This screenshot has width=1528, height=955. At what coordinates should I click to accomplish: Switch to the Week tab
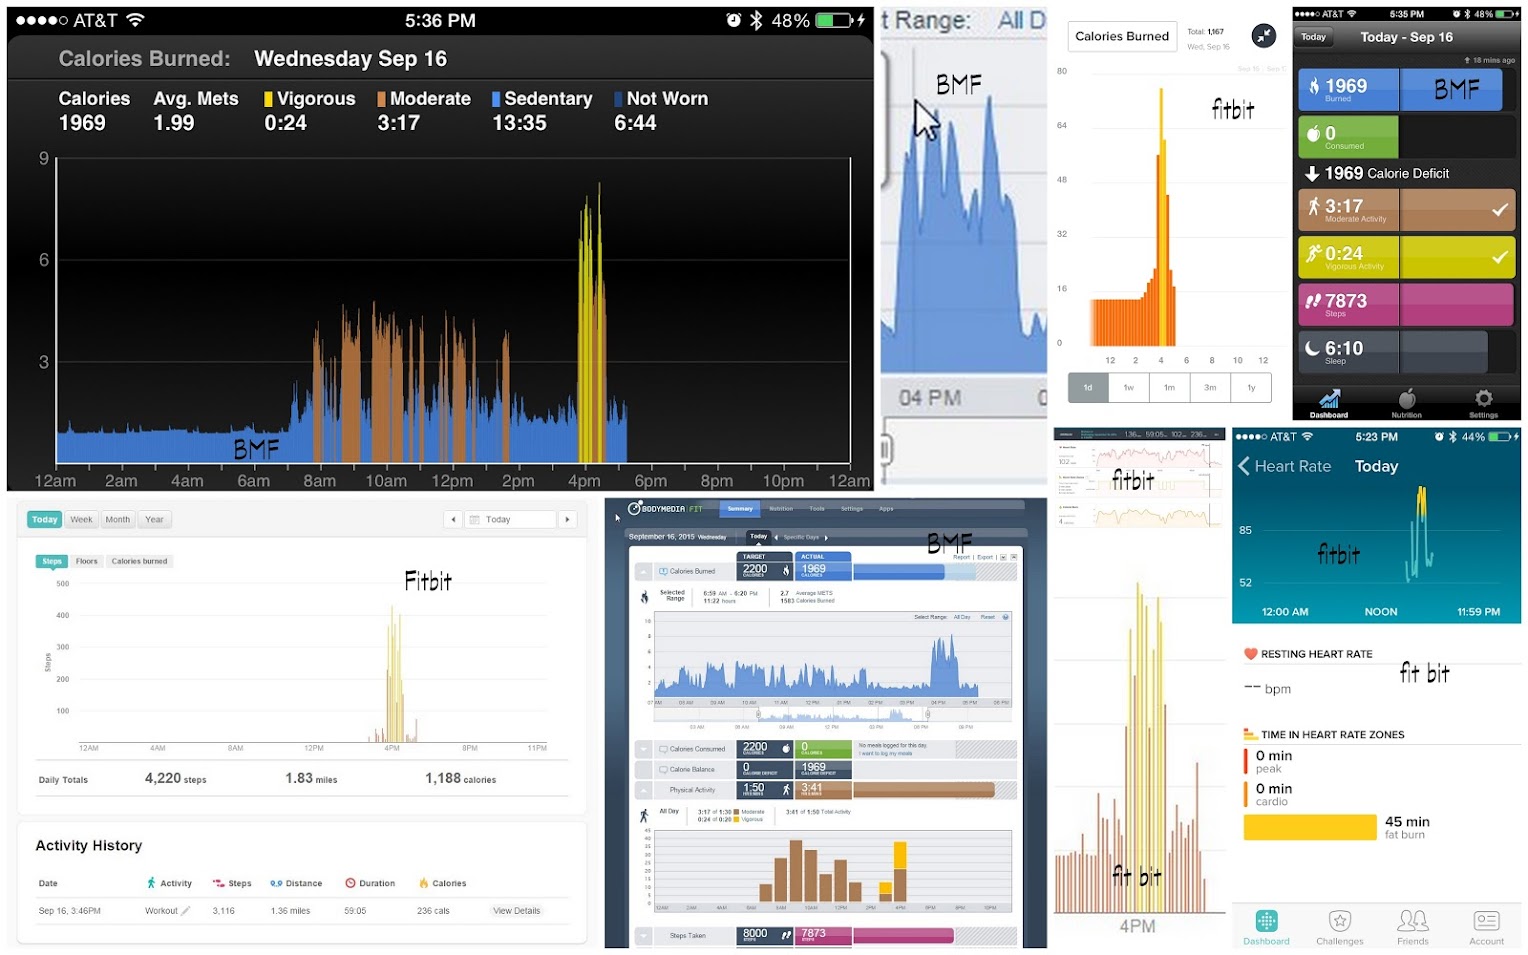point(81,520)
